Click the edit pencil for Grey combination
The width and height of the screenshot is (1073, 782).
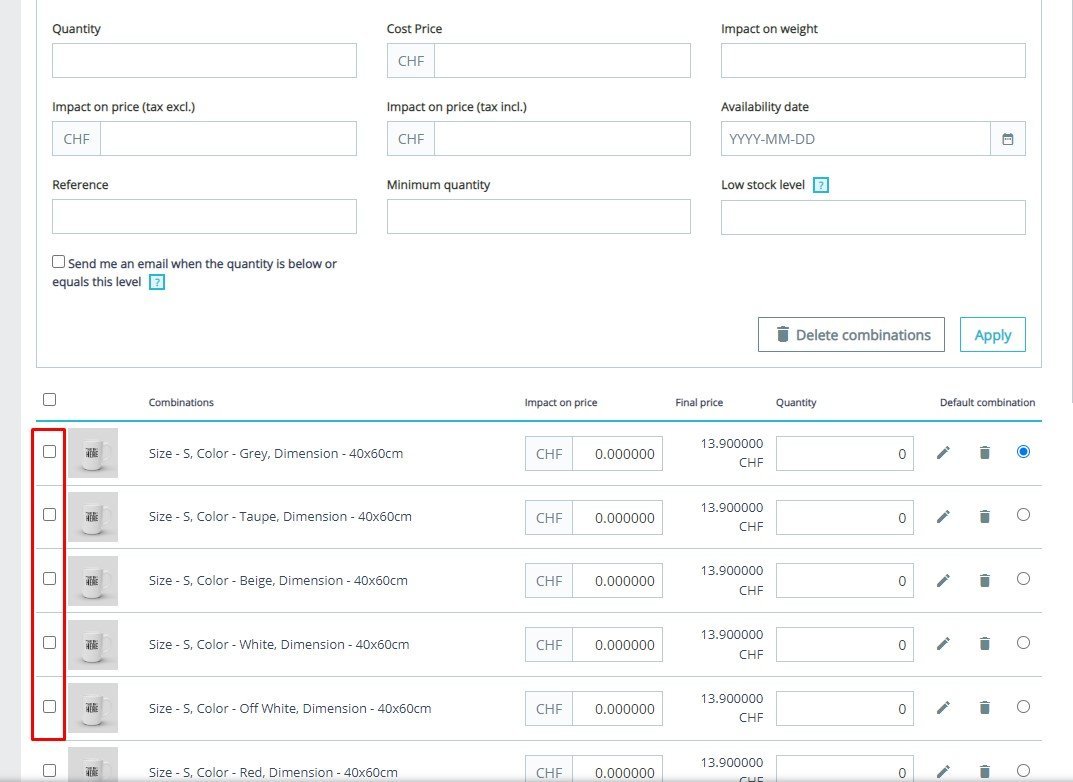click(x=943, y=453)
